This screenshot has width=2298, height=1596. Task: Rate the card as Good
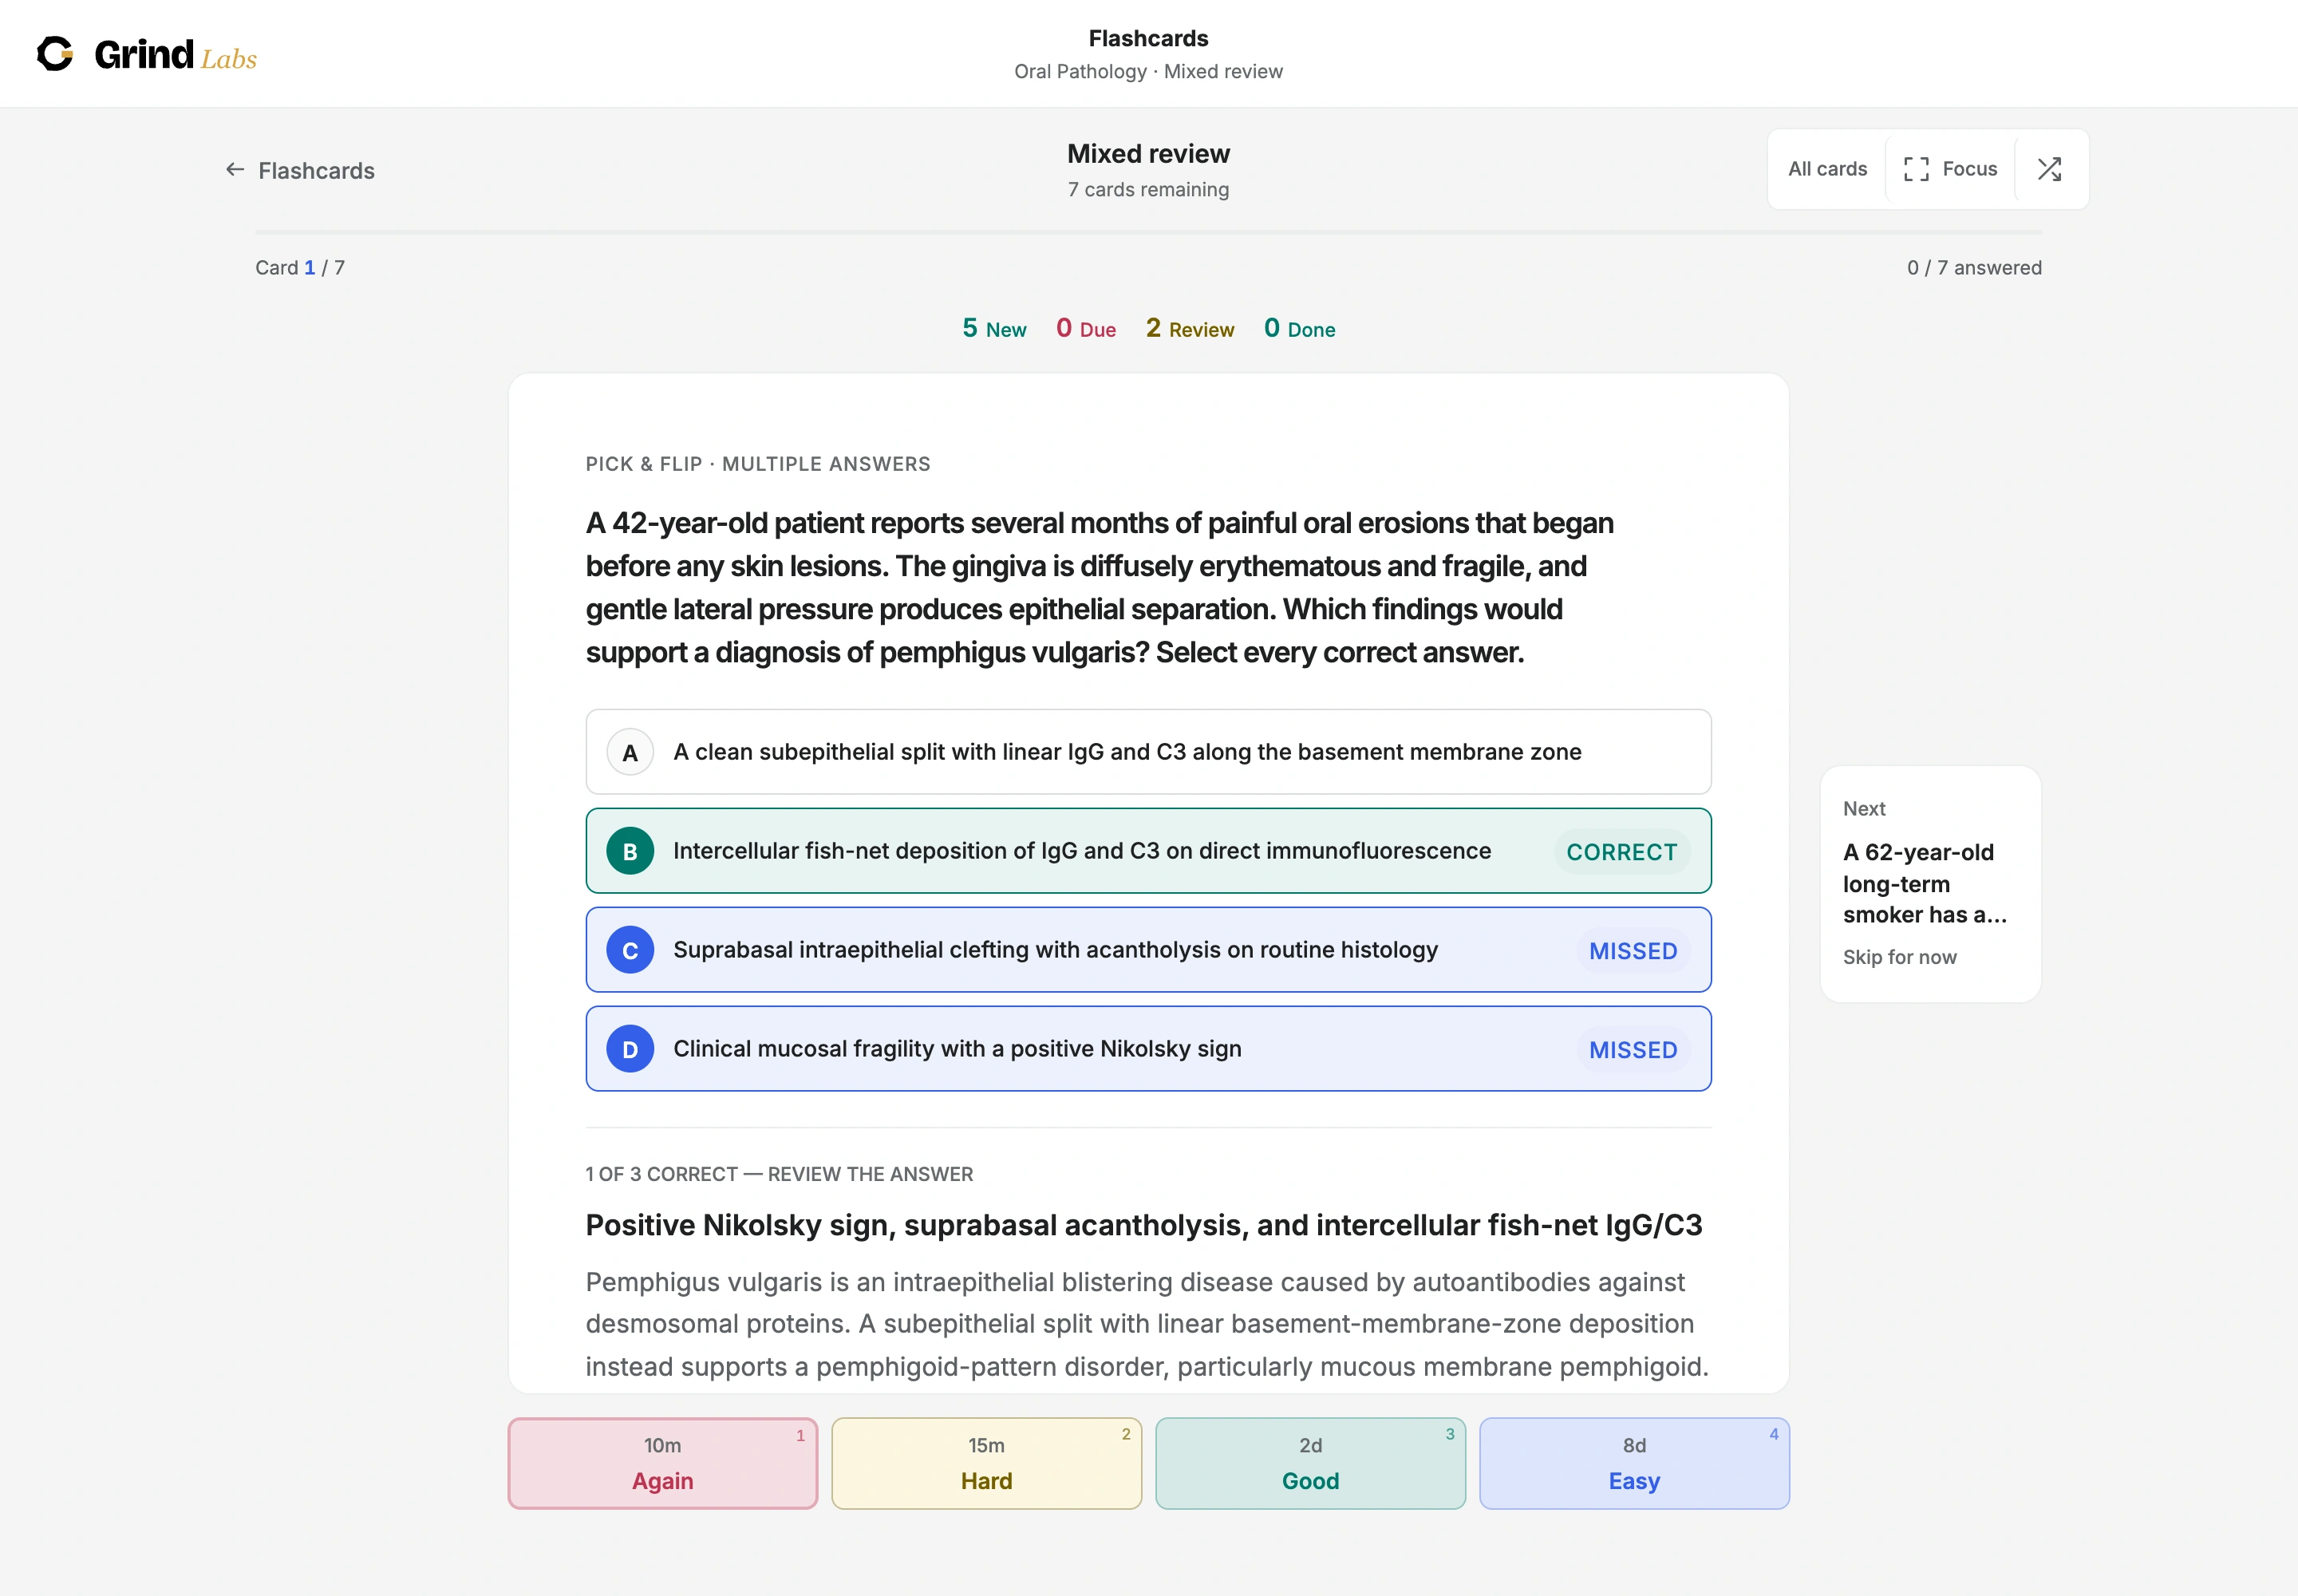1310,1463
